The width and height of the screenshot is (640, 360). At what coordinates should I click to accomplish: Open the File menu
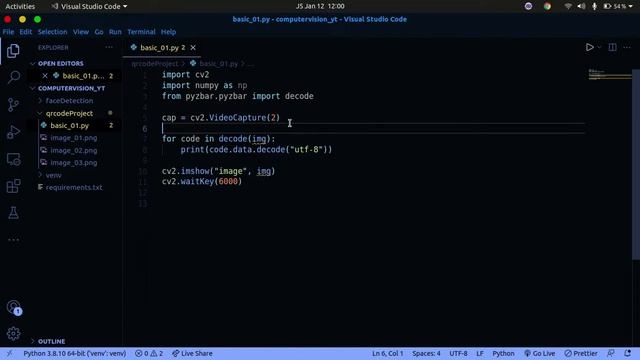[8, 32]
